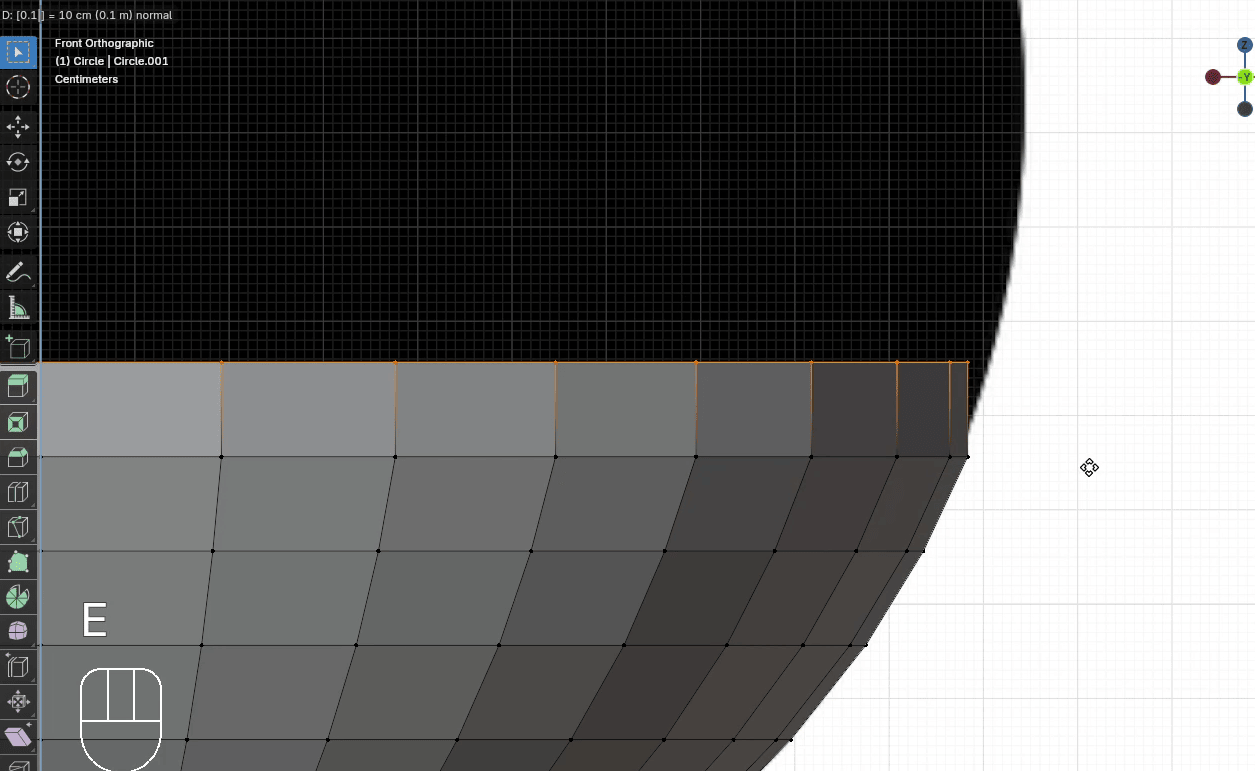This screenshot has width=1255, height=771.
Task: Activate the Loop Cut tool
Action: tap(18, 492)
